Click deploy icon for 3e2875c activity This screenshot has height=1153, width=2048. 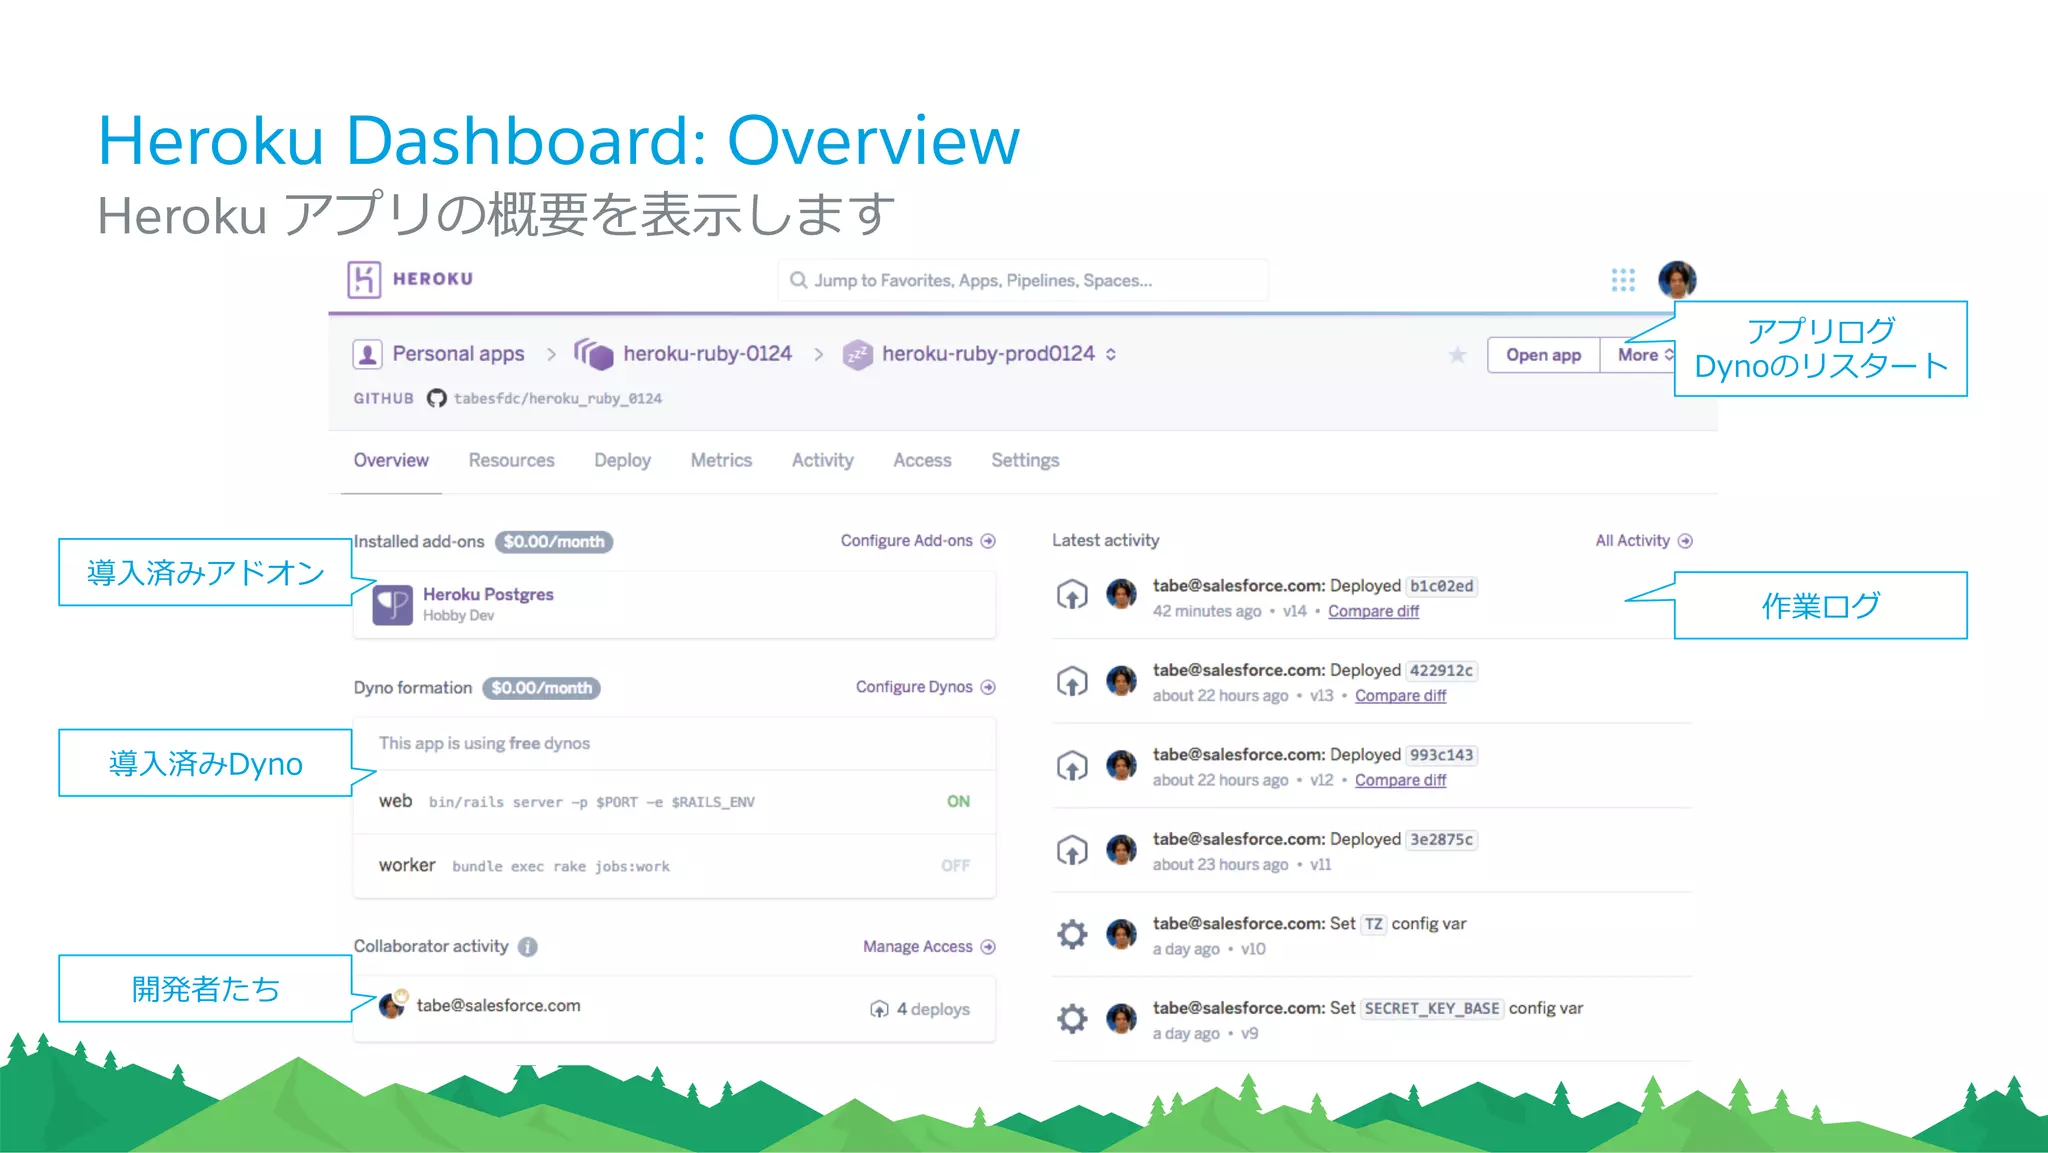[1072, 850]
